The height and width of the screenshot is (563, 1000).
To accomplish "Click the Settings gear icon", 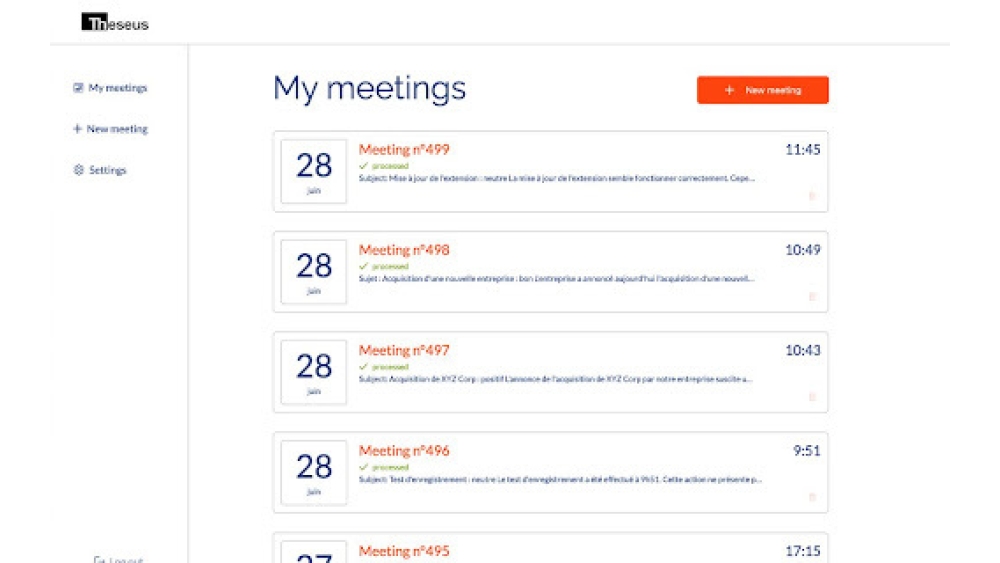I will pyautogui.click(x=78, y=170).
